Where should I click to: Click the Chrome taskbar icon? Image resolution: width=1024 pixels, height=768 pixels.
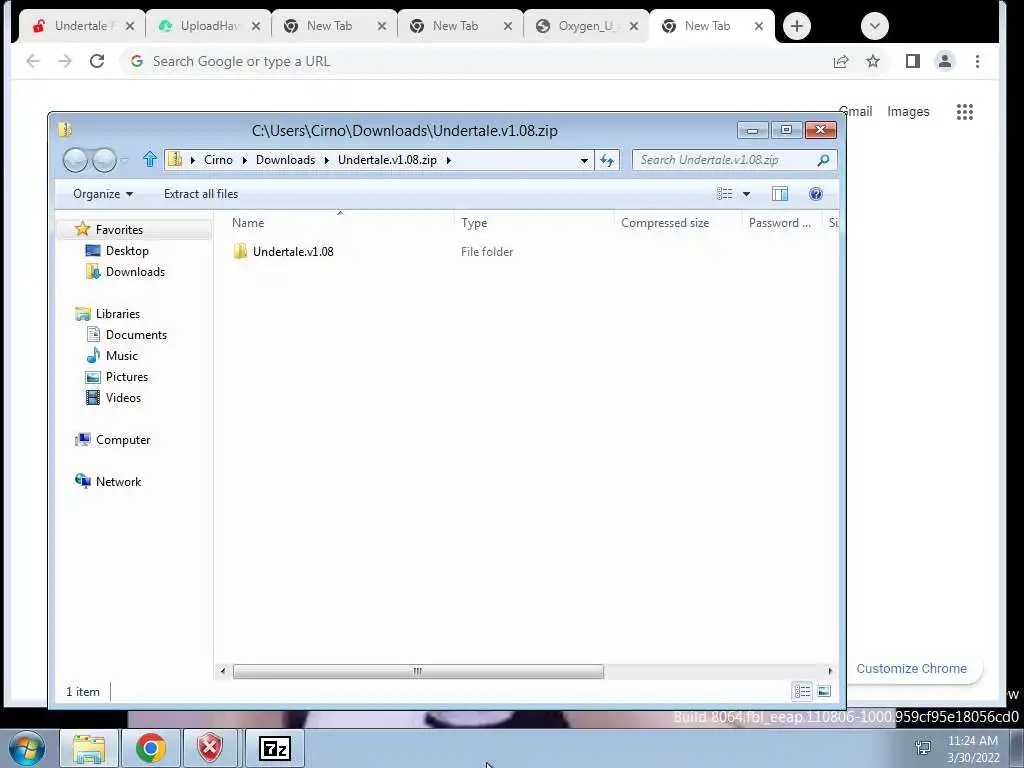(x=150, y=748)
